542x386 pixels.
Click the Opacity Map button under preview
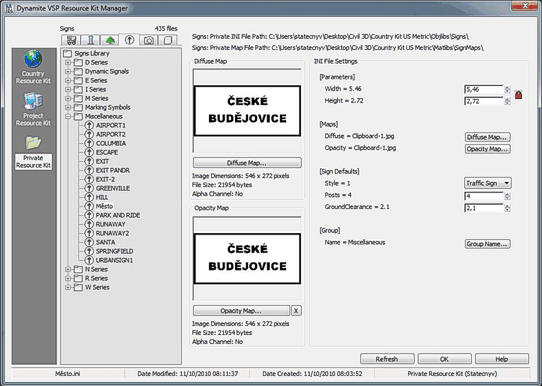pyautogui.click(x=241, y=311)
